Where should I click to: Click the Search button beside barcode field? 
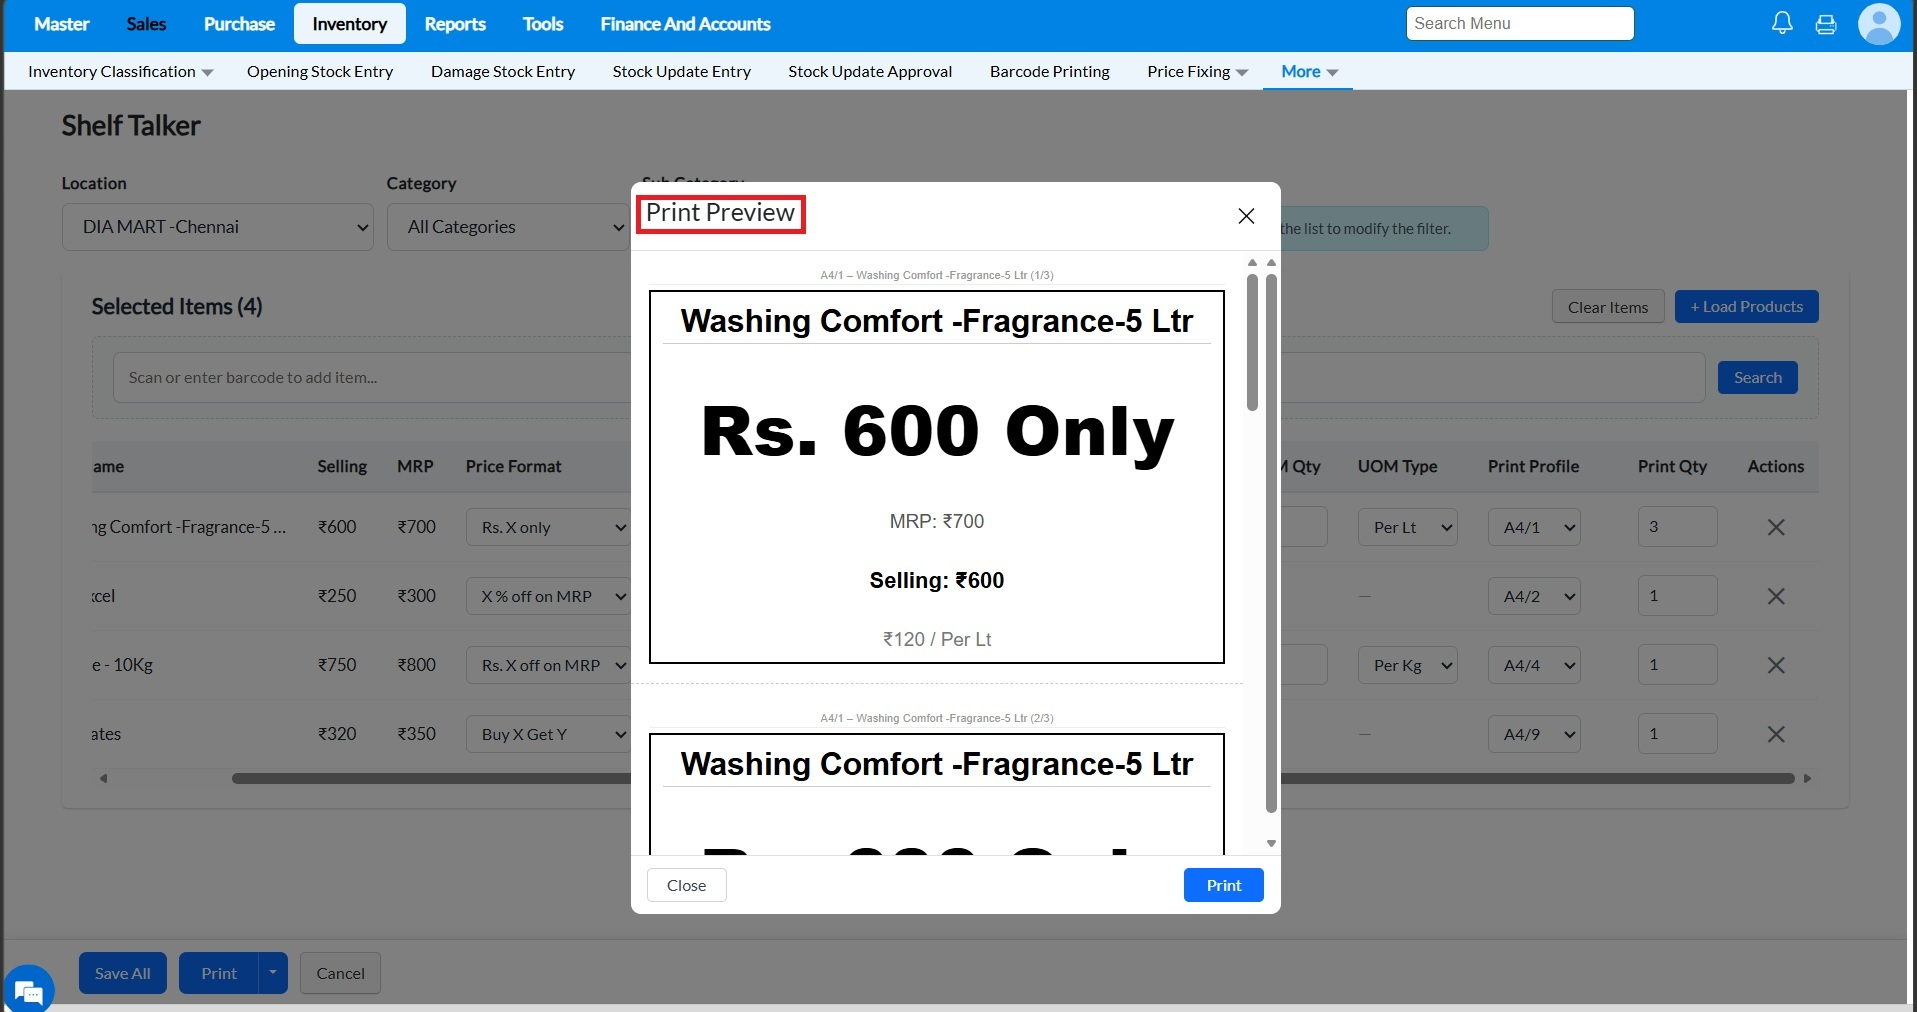click(1758, 378)
